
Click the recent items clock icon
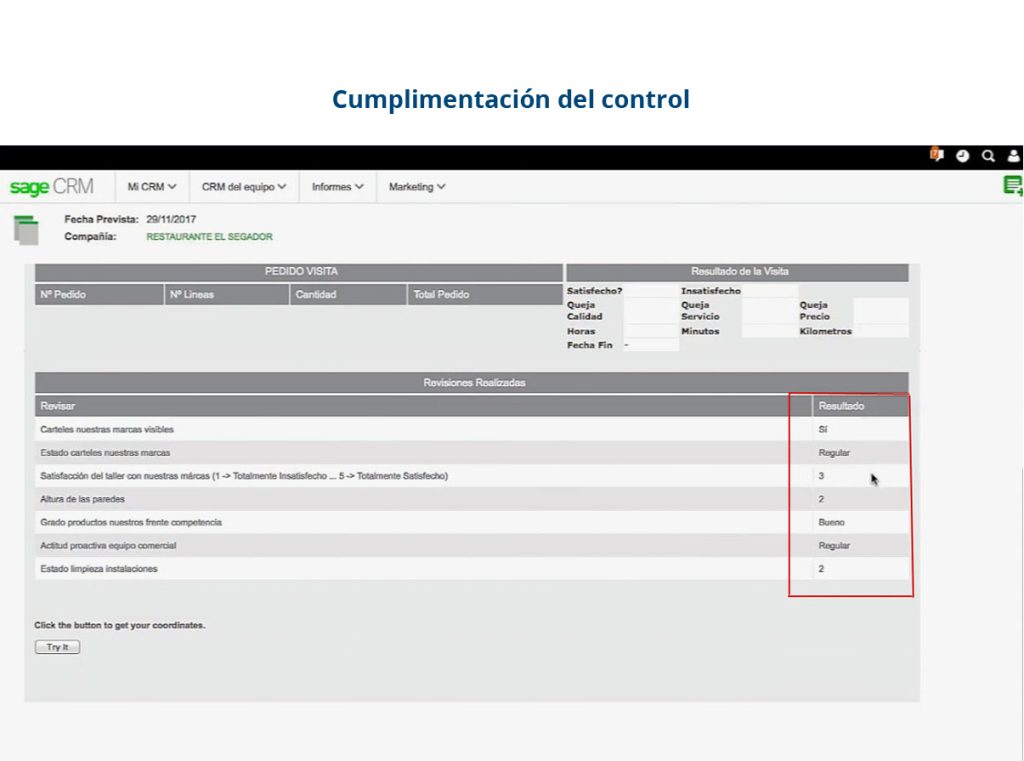pyautogui.click(x=963, y=157)
